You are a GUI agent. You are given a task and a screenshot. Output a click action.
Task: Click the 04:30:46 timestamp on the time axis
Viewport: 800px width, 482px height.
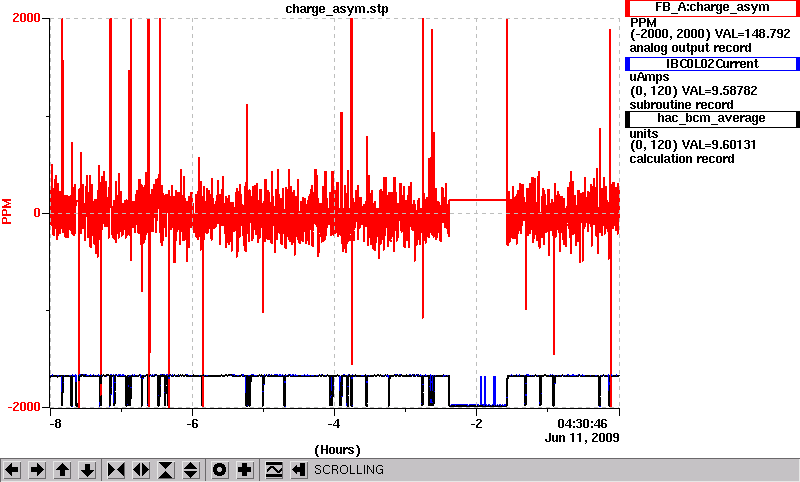pos(582,424)
